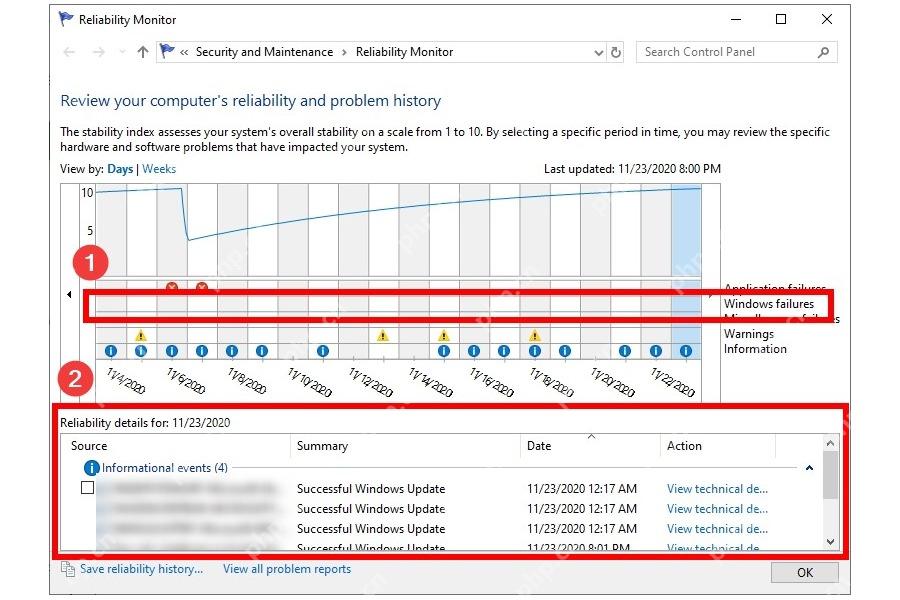This screenshot has width=900, height=600.
Task: Click the Reliability Monitor title bar flag icon
Action: click(66, 19)
